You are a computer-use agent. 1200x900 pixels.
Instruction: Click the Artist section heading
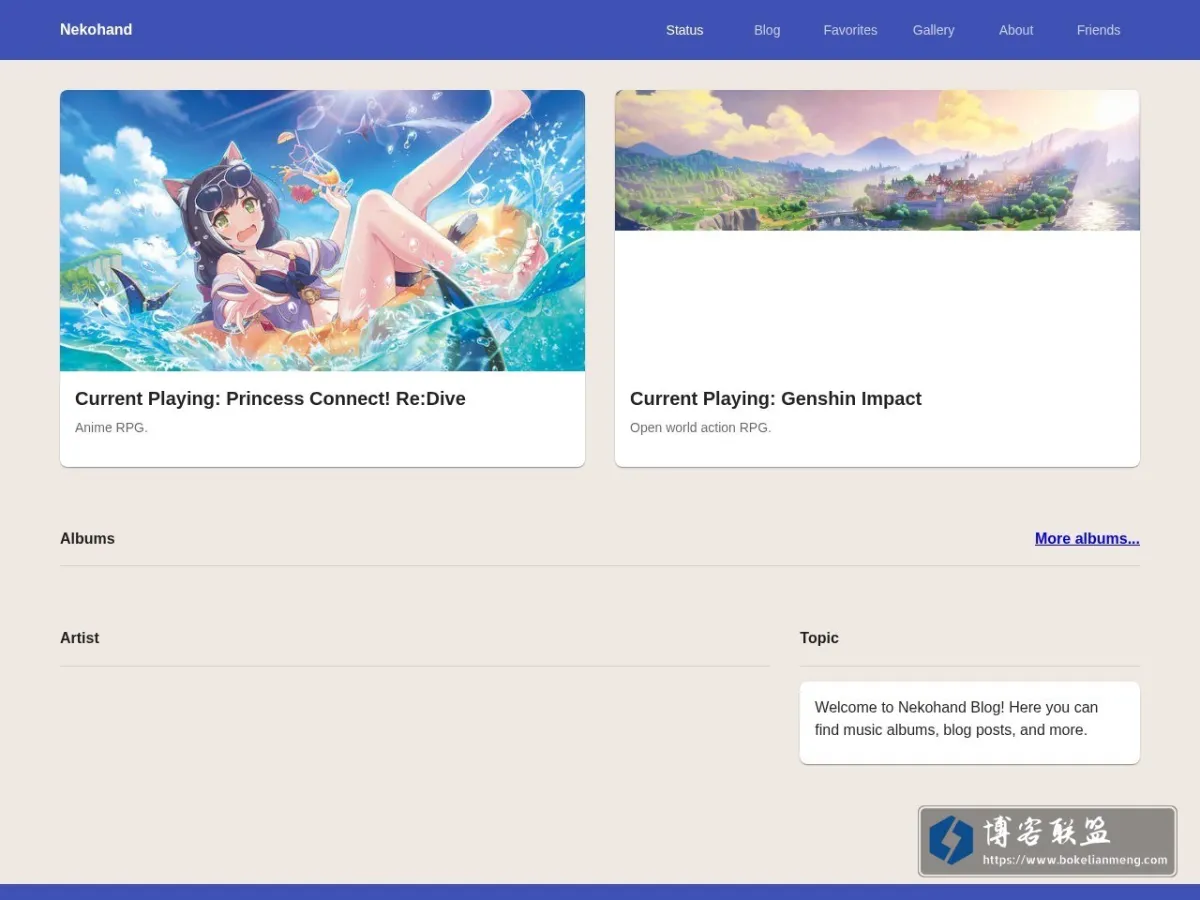[x=80, y=638]
